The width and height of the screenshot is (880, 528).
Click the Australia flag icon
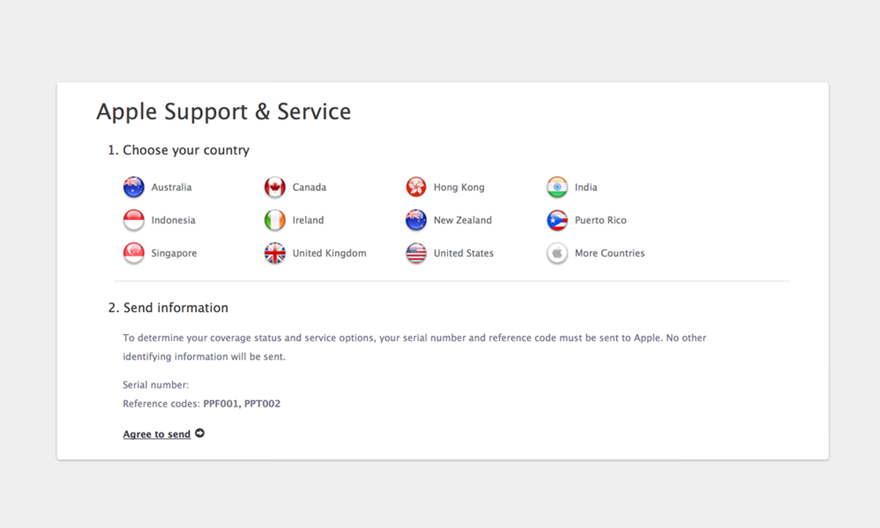(134, 187)
